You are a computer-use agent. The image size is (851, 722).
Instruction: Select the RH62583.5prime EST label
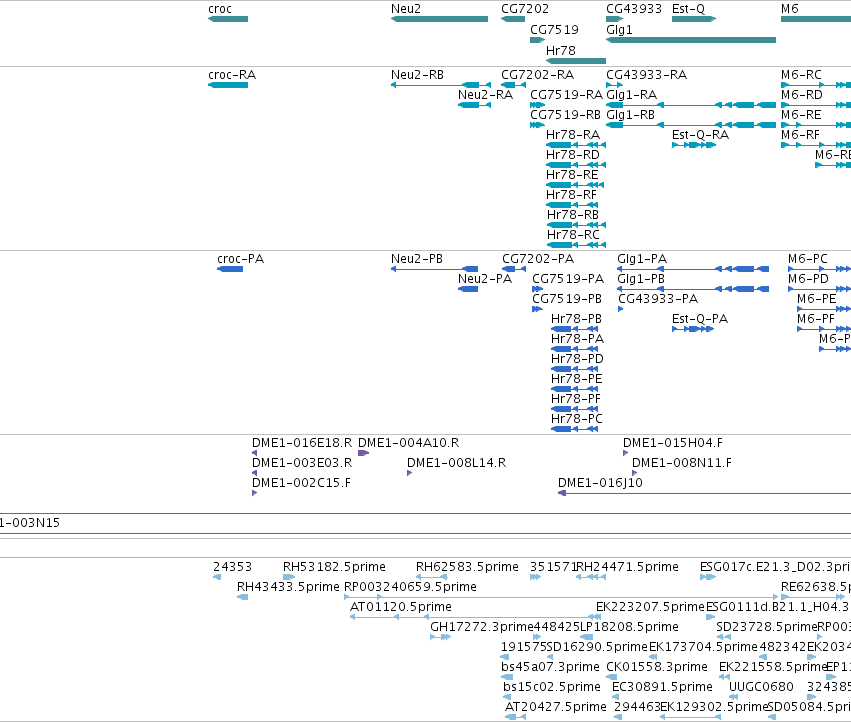coord(467,567)
